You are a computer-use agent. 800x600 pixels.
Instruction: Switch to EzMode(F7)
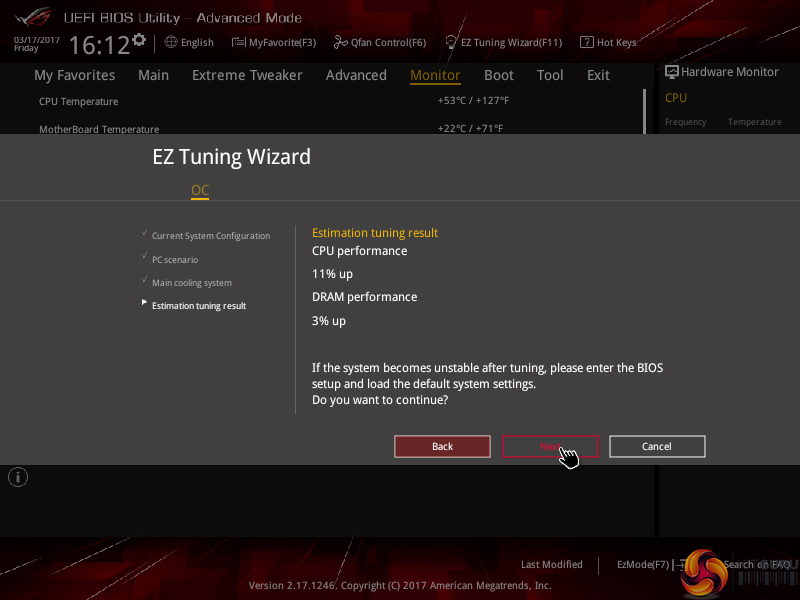click(643, 564)
